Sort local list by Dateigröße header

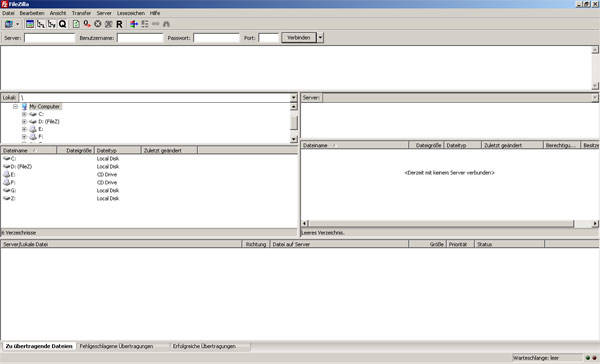tap(75, 150)
